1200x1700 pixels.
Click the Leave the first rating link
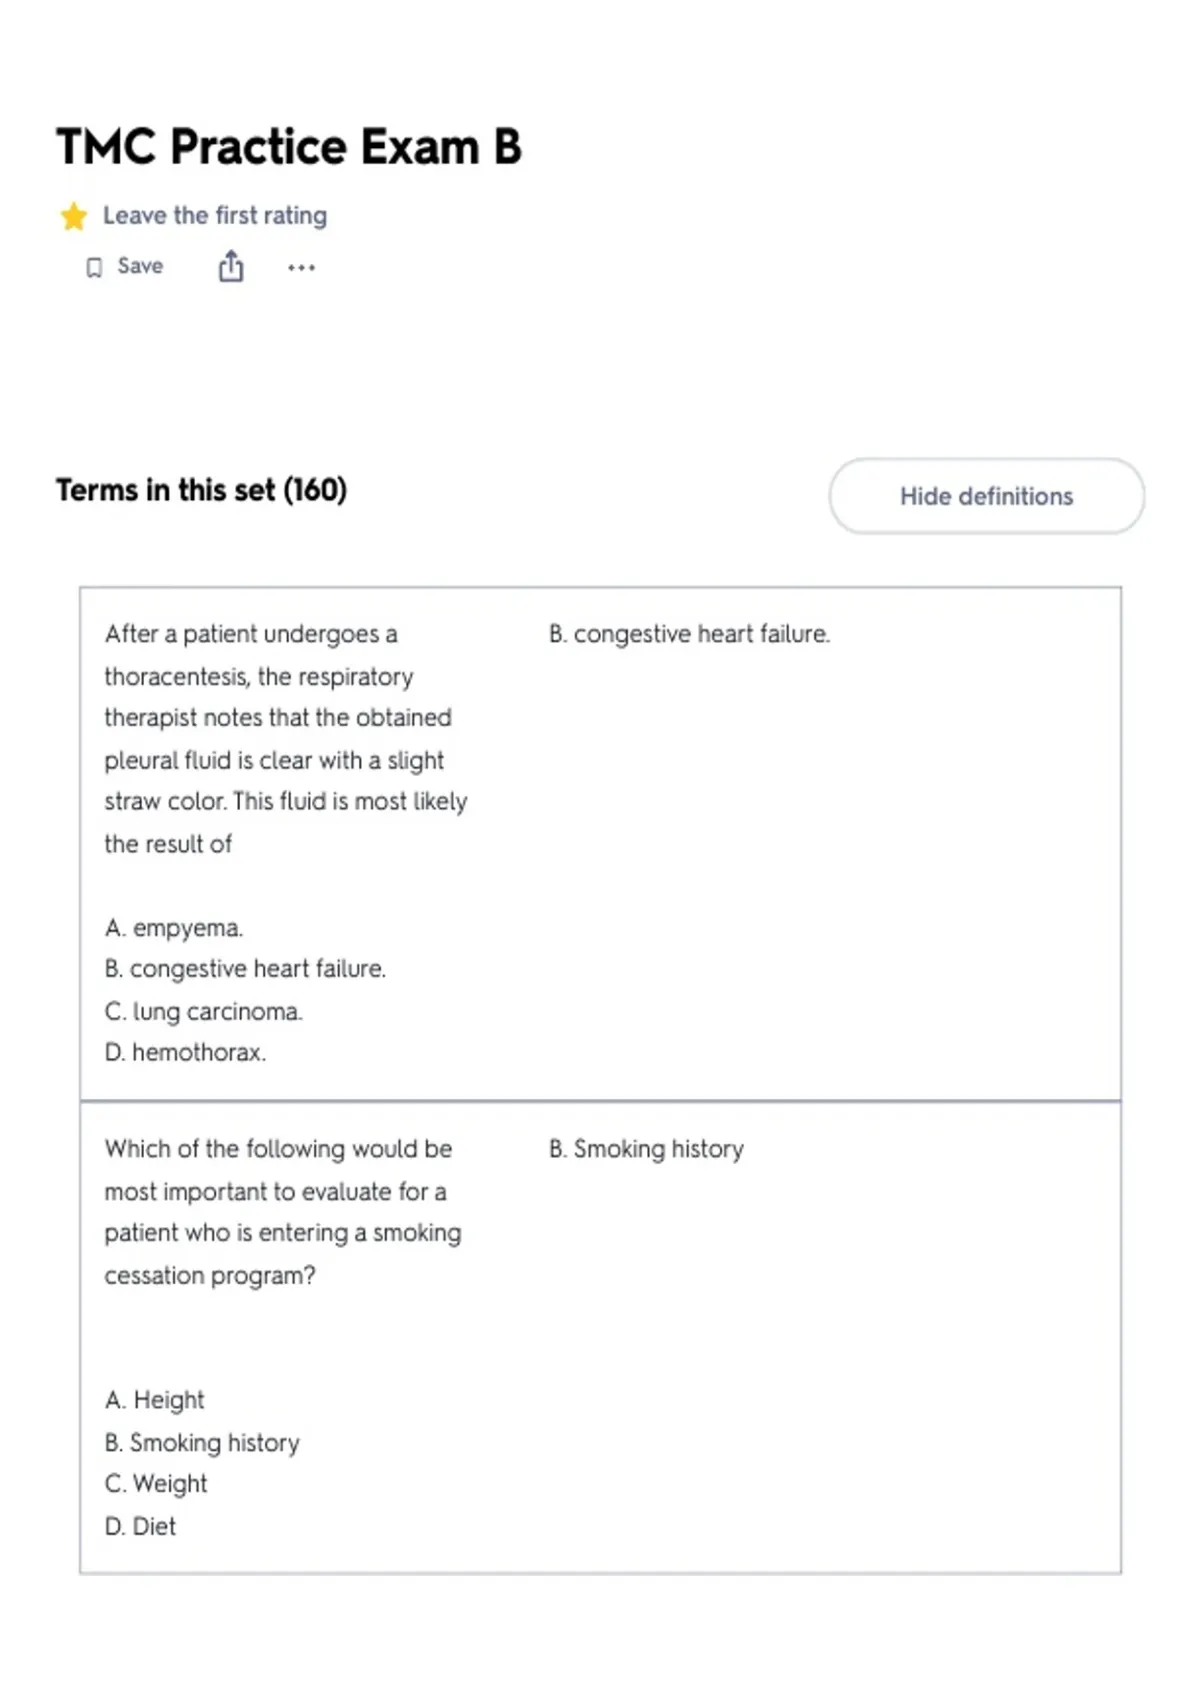tap(215, 216)
